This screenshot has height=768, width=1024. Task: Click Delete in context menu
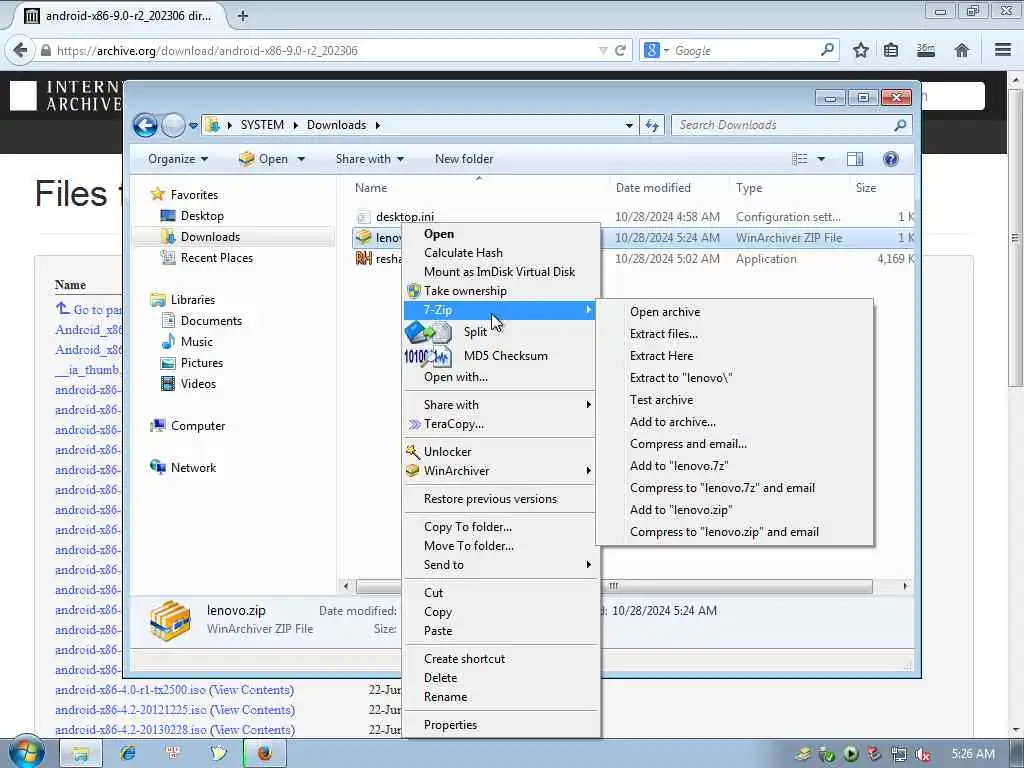click(x=440, y=678)
